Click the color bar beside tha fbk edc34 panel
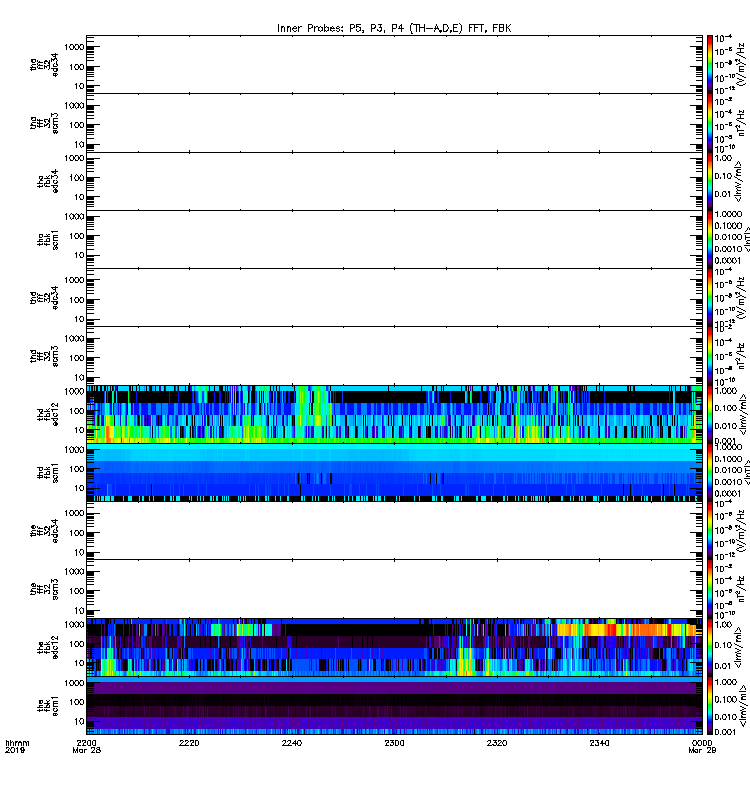Image resolution: width=750 pixels, height=800 pixels. point(710,181)
